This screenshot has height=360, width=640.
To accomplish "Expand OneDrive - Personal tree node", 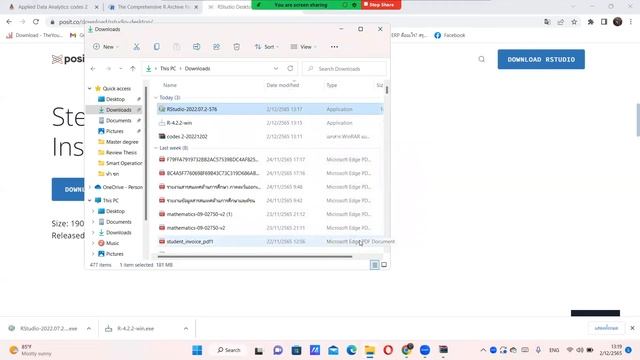I will coord(90,187).
